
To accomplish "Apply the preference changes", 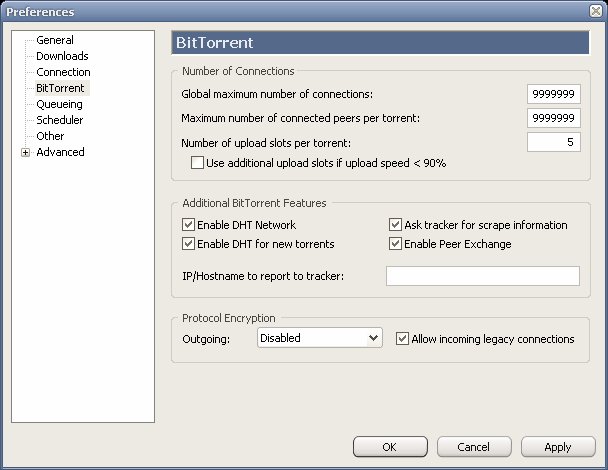I will (558, 447).
